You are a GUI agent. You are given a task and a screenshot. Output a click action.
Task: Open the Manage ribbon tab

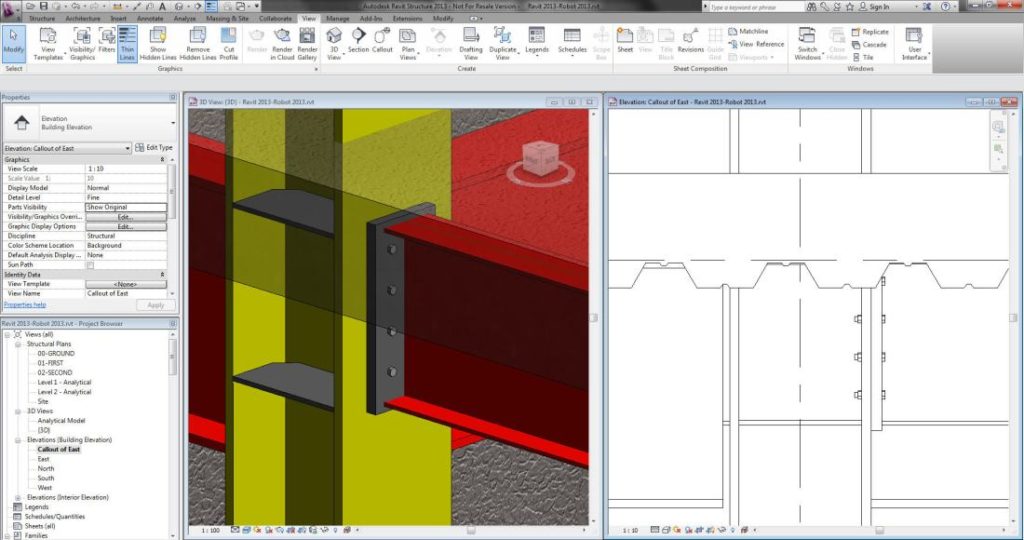point(338,18)
